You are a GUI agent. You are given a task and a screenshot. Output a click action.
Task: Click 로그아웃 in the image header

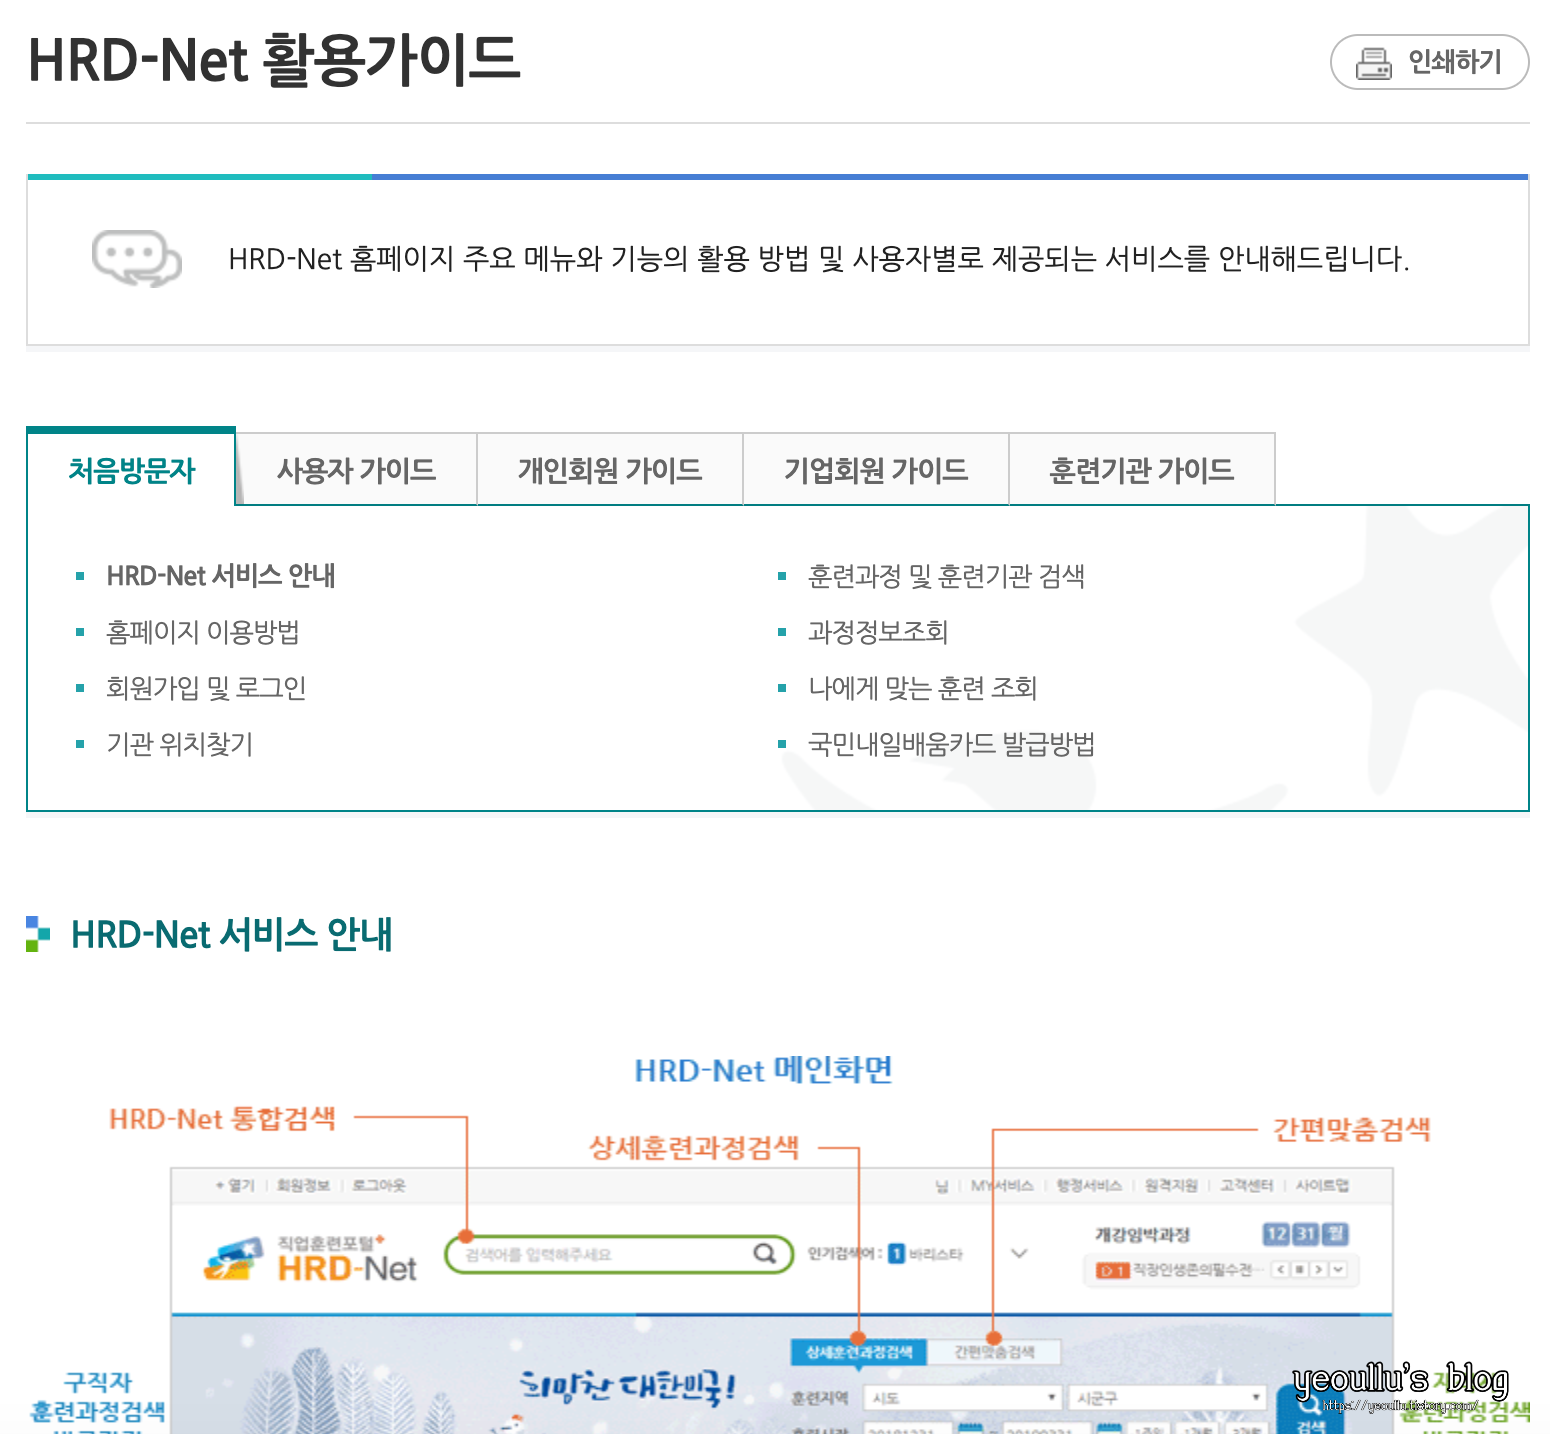tap(379, 1185)
